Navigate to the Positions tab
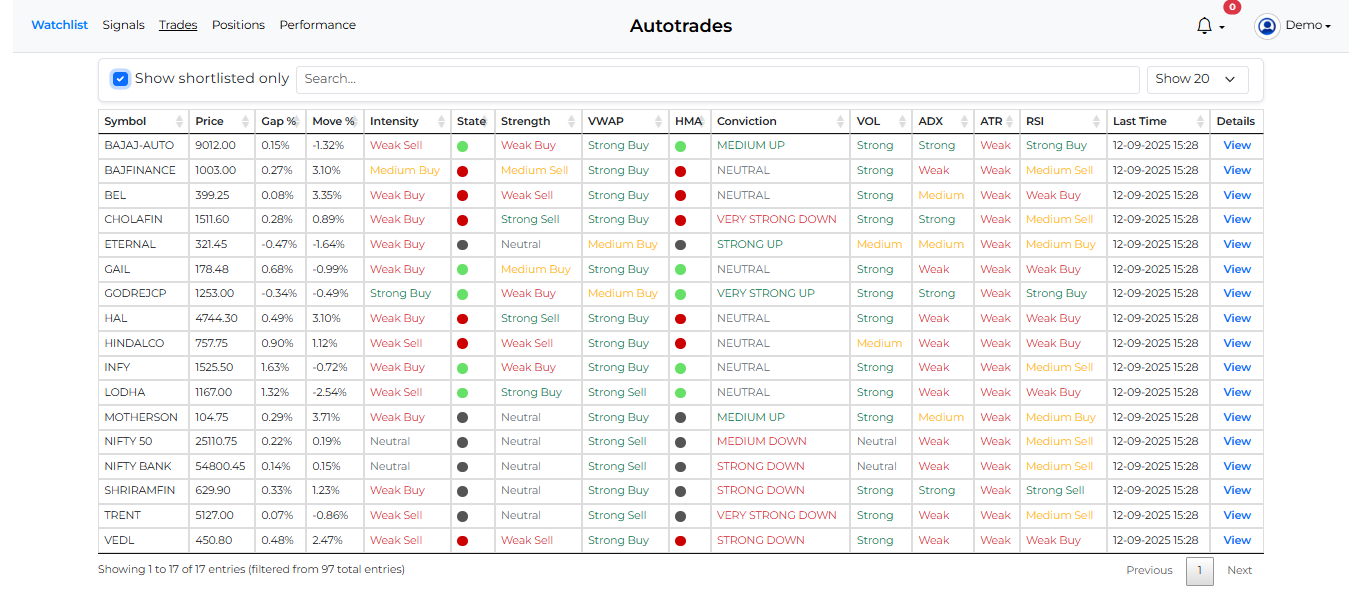 click(x=238, y=25)
